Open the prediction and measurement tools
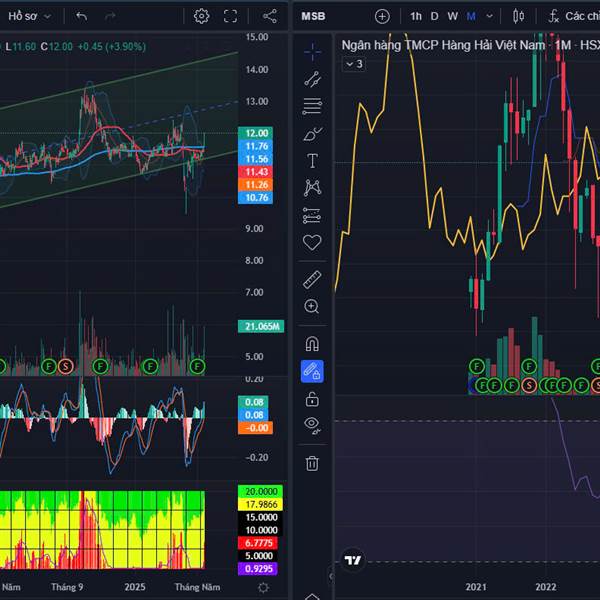This screenshot has width=600, height=600. point(311,215)
